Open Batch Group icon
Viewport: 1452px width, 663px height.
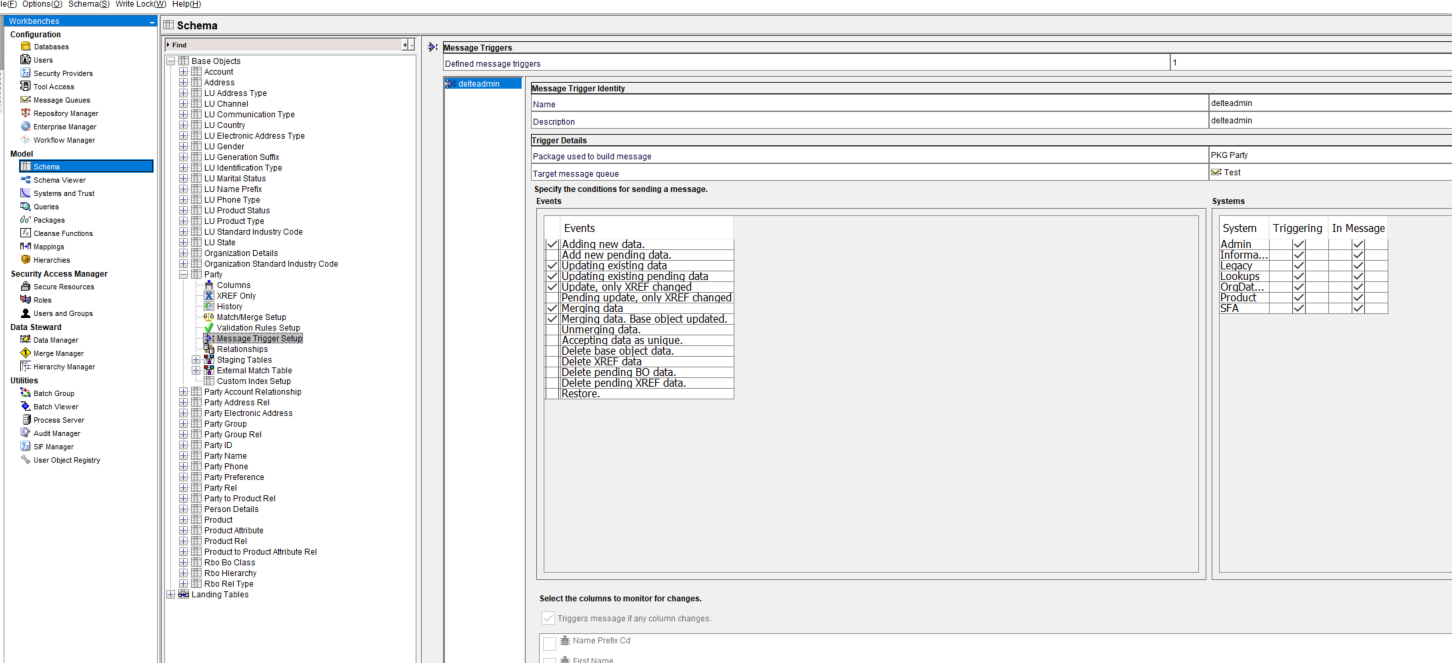pos(25,393)
